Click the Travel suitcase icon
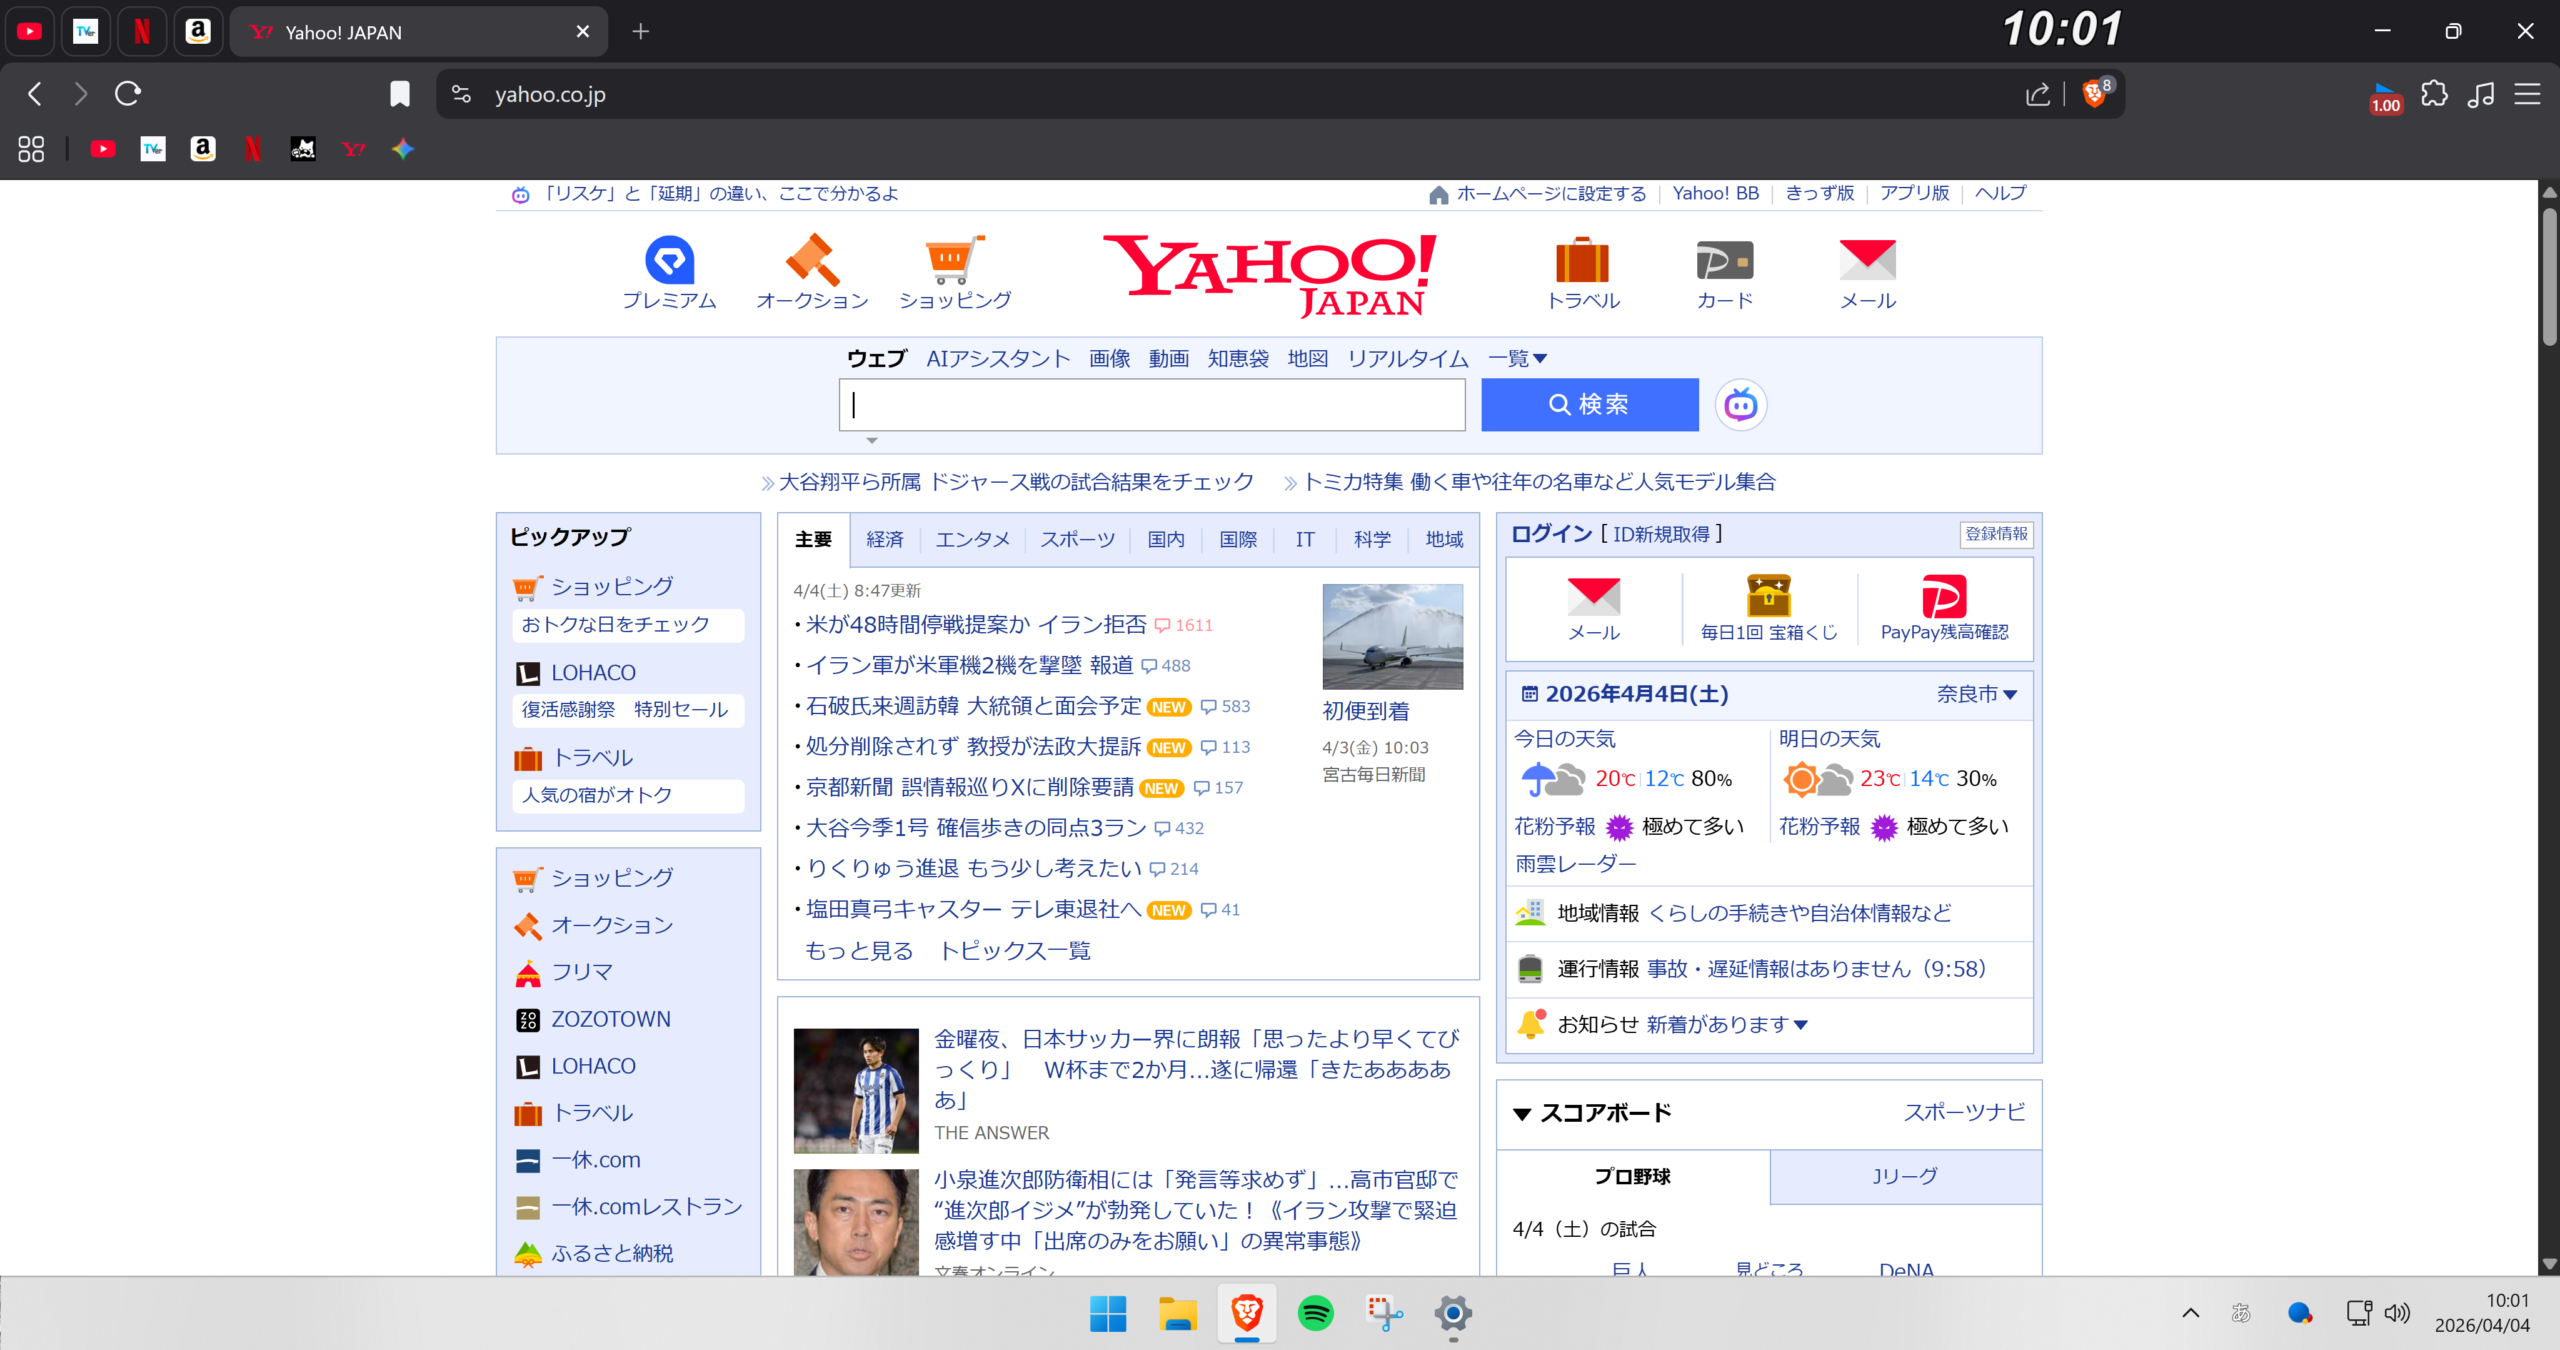 coord(1582,261)
